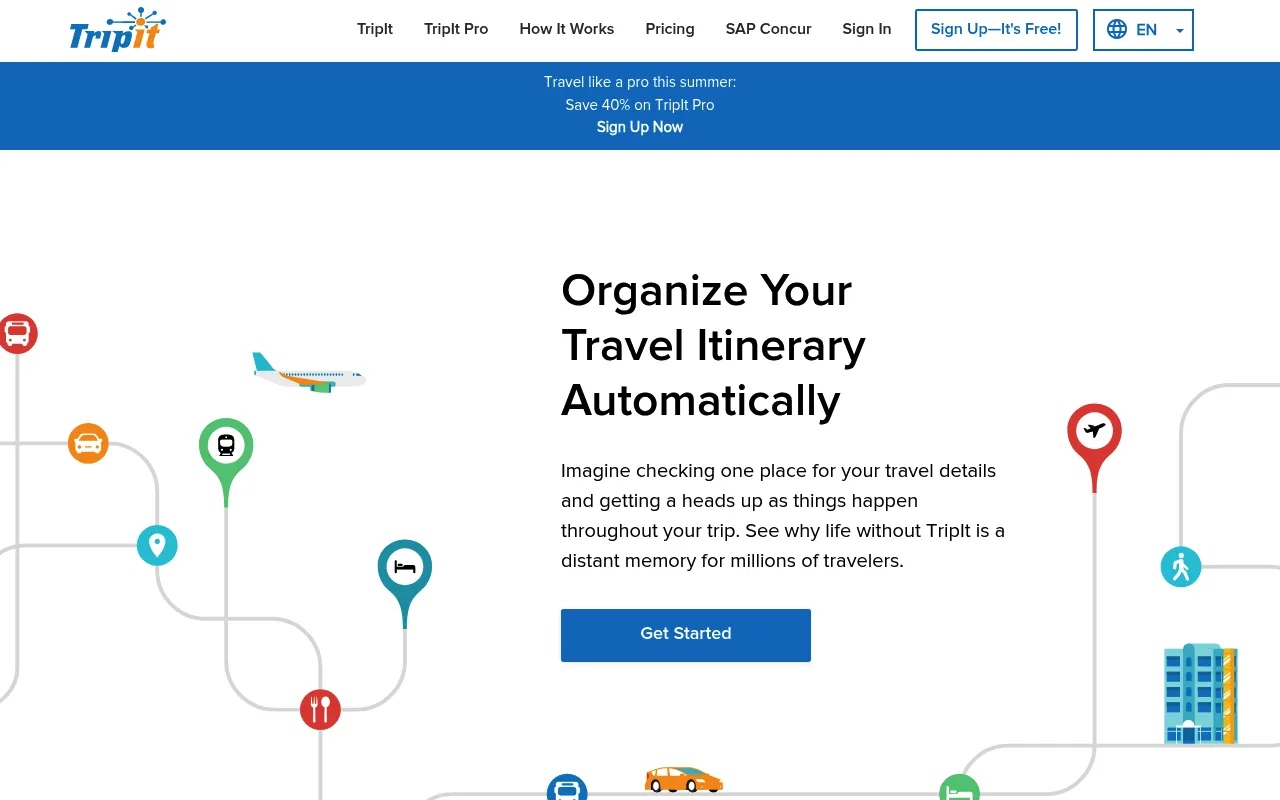Go to How It Works
The height and width of the screenshot is (800, 1280).
pyautogui.click(x=567, y=29)
